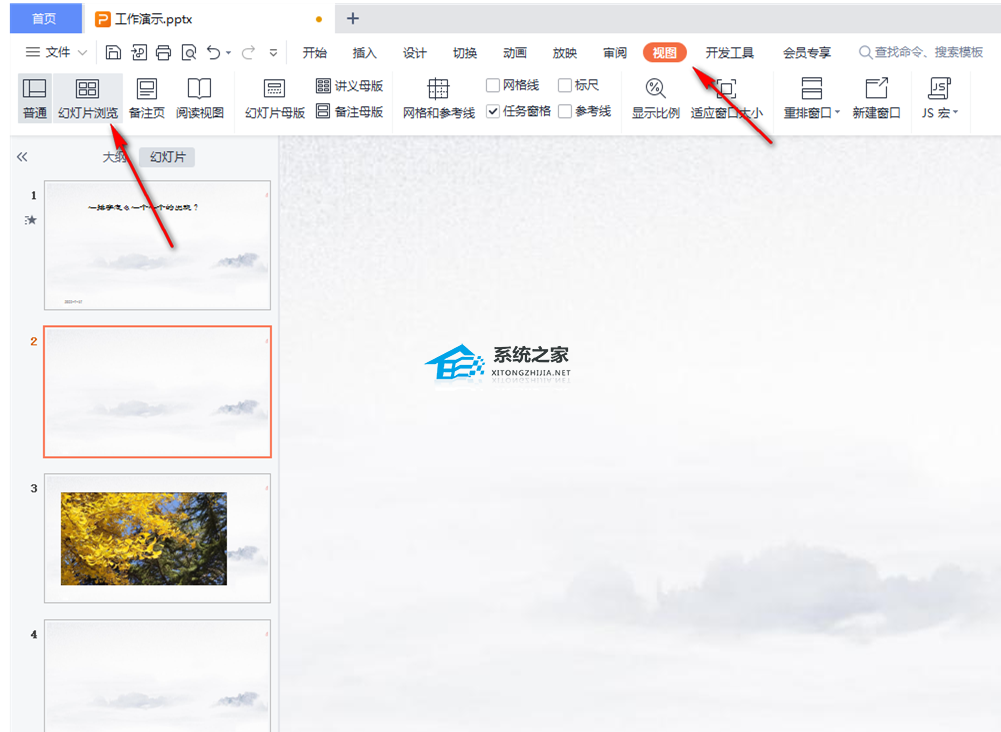Open the 开发工具 ribbon tab
Viewport: 1001px width, 732px height.
tap(730, 53)
